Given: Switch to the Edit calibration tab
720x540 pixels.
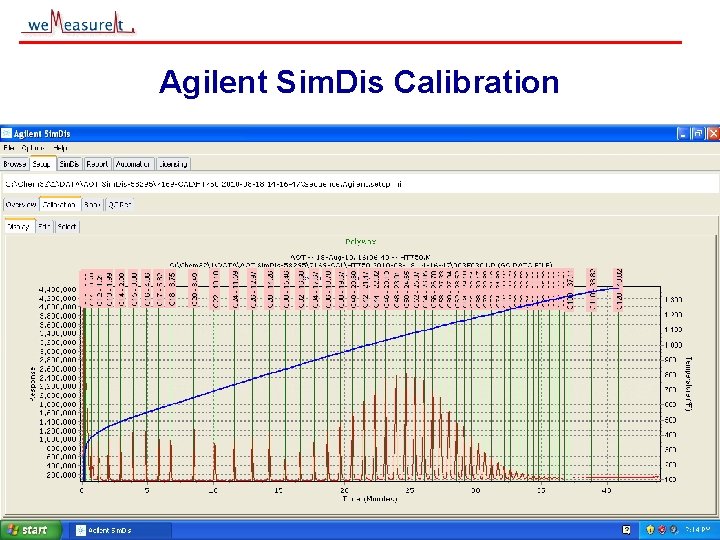Looking at the screenshot, I should [45, 226].
